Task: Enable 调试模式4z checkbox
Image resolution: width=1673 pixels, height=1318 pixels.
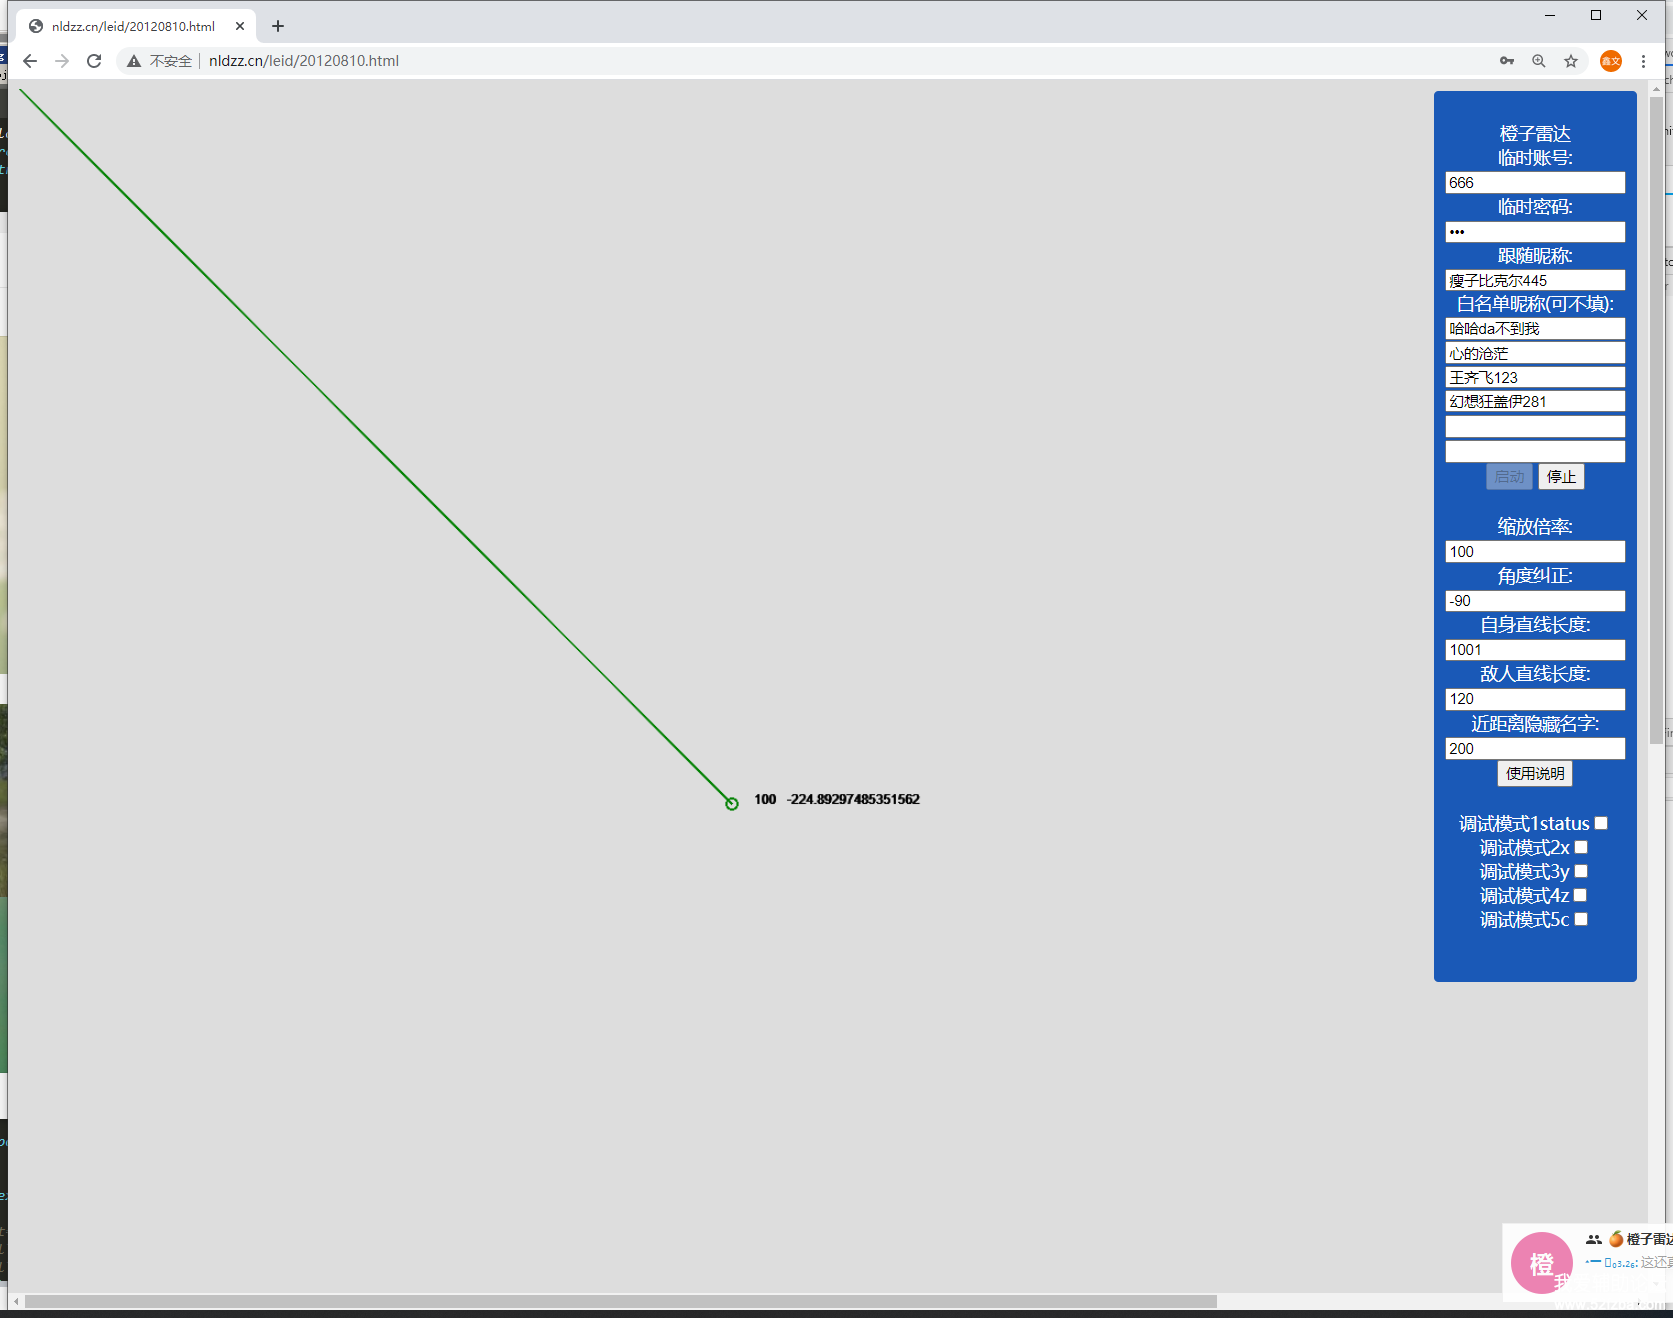Action: click(1580, 896)
